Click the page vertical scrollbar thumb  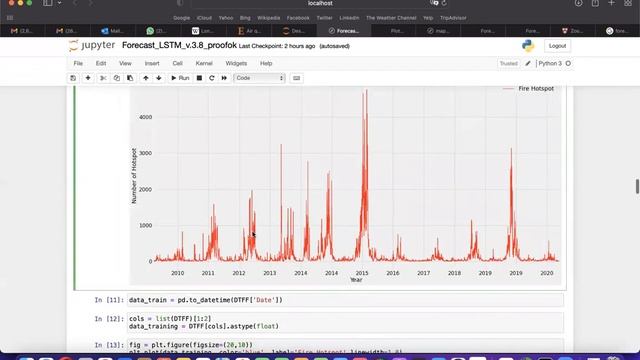(x=637, y=186)
